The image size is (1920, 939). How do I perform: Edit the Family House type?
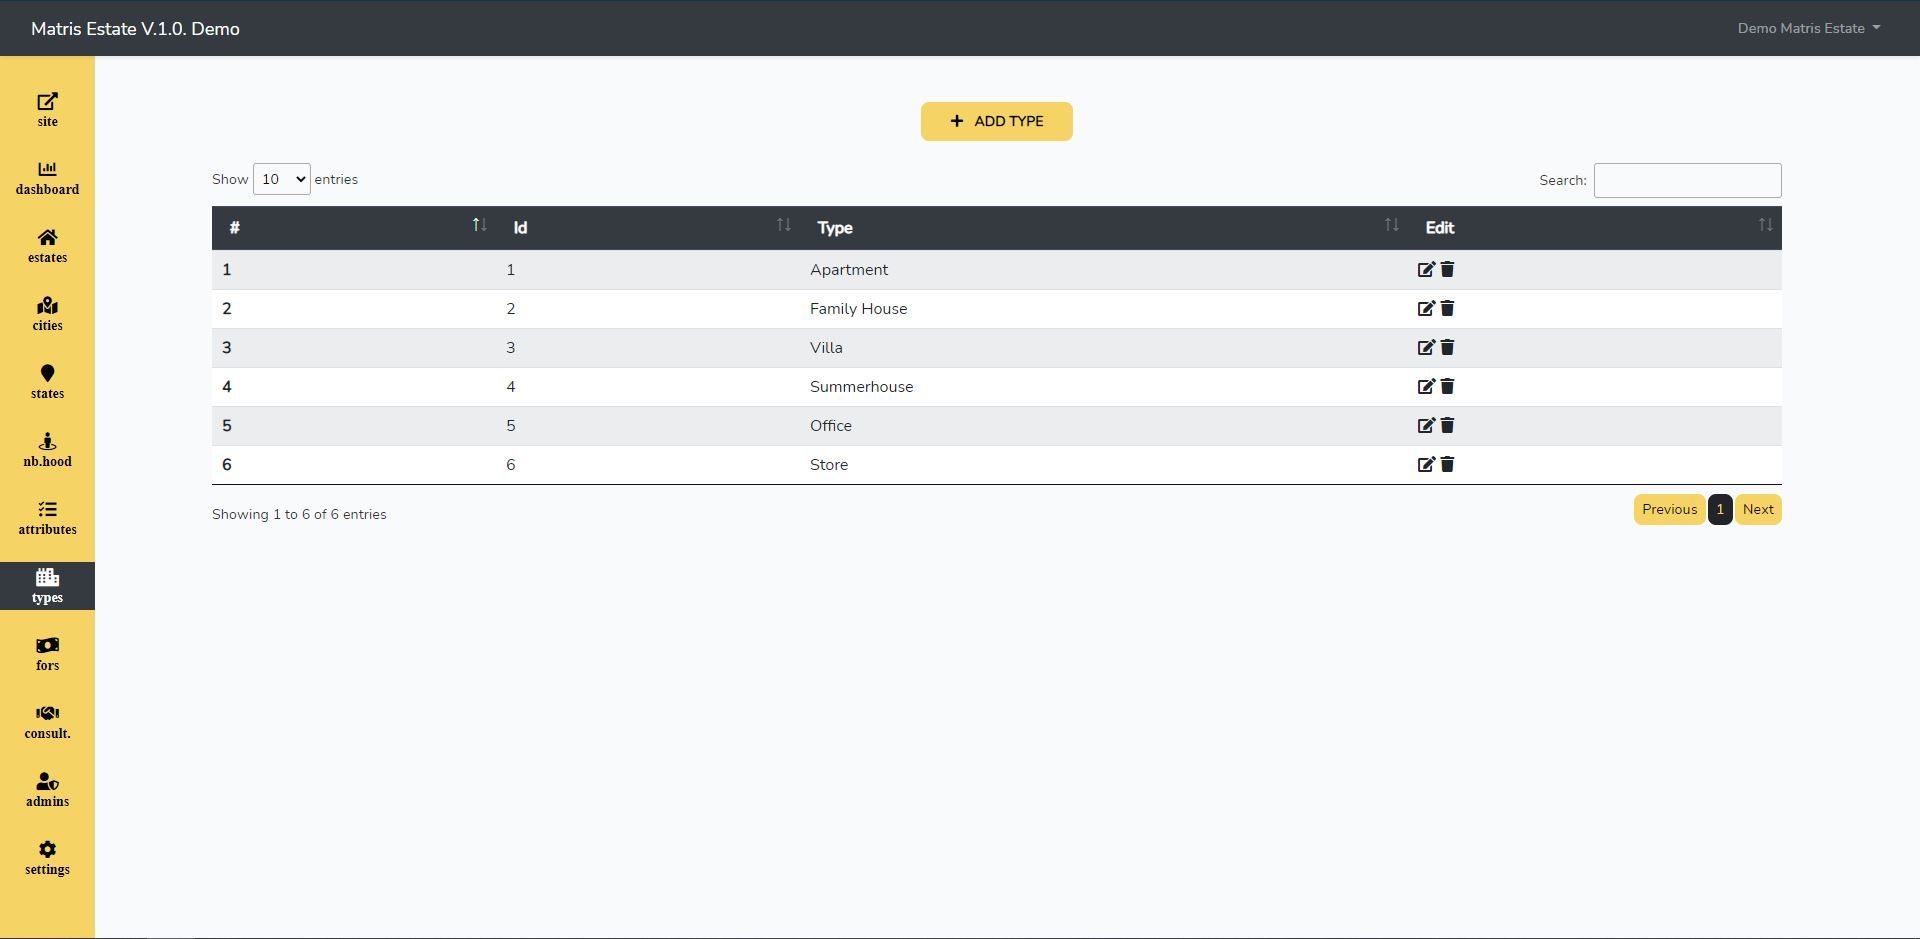(x=1426, y=308)
